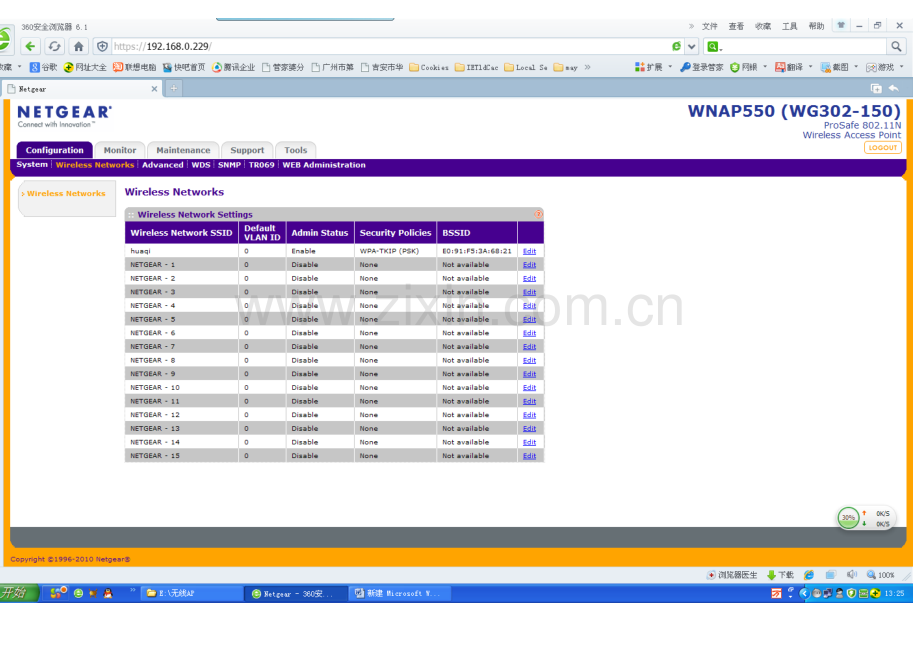
Task: Open the 快吧首页 bookmark
Action: (x=184, y=67)
